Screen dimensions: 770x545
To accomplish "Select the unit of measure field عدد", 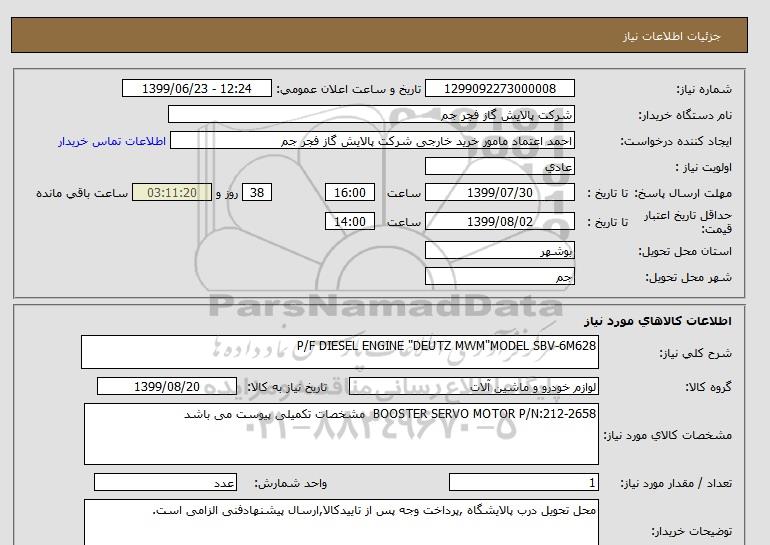I will tap(165, 483).
